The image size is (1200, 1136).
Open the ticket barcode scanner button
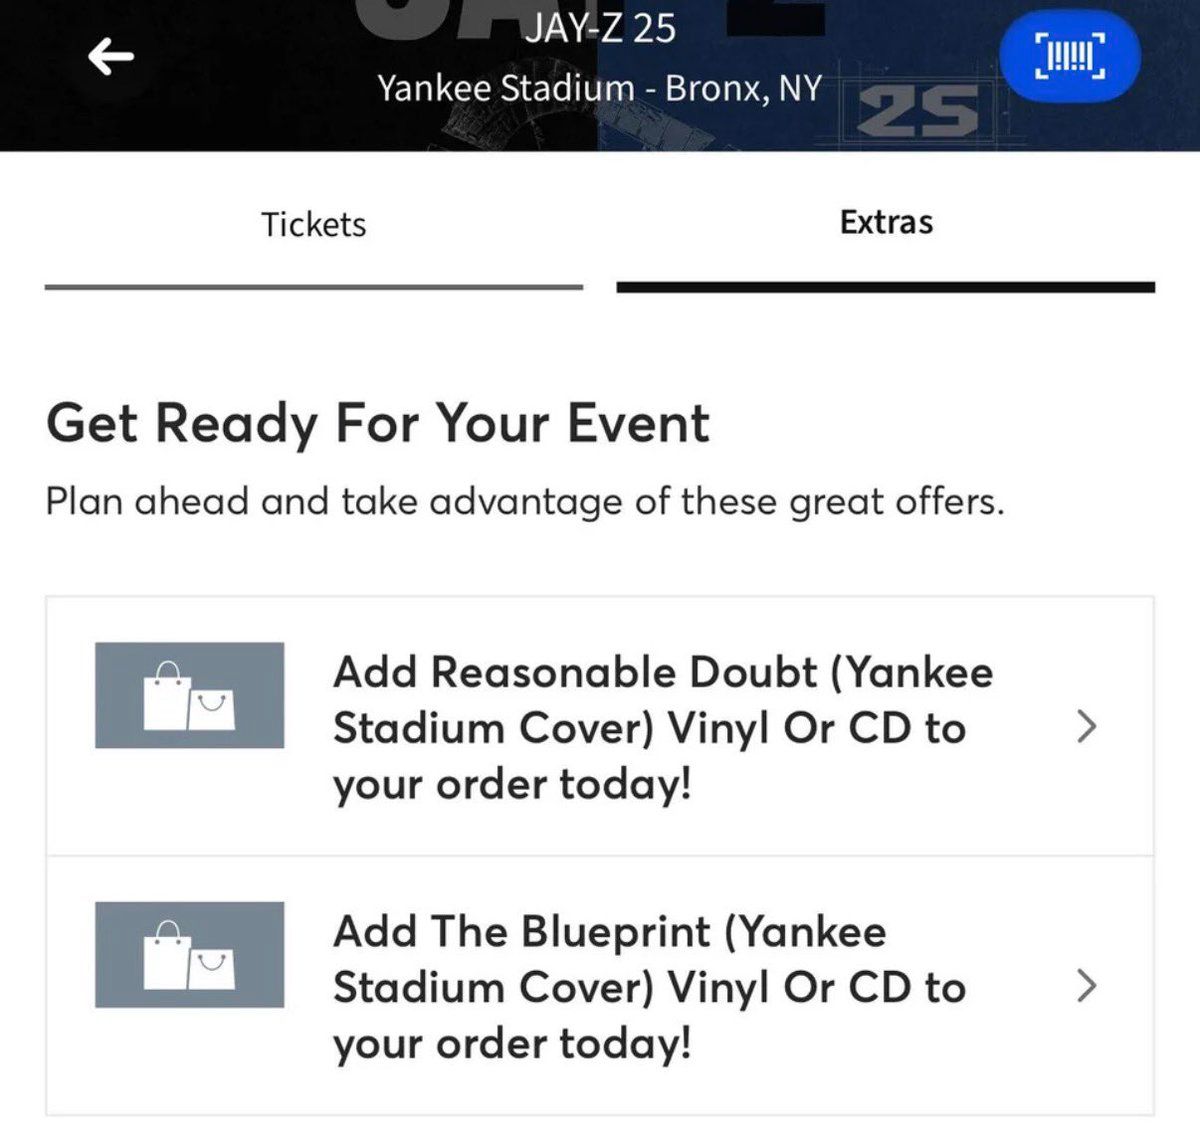(1070, 57)
